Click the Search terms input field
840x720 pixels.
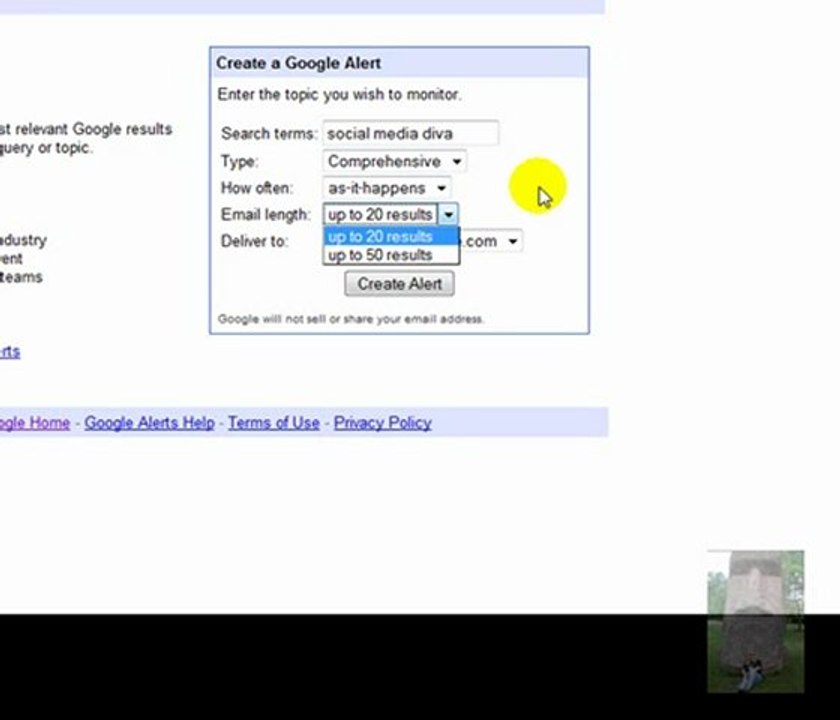point(410,133)
